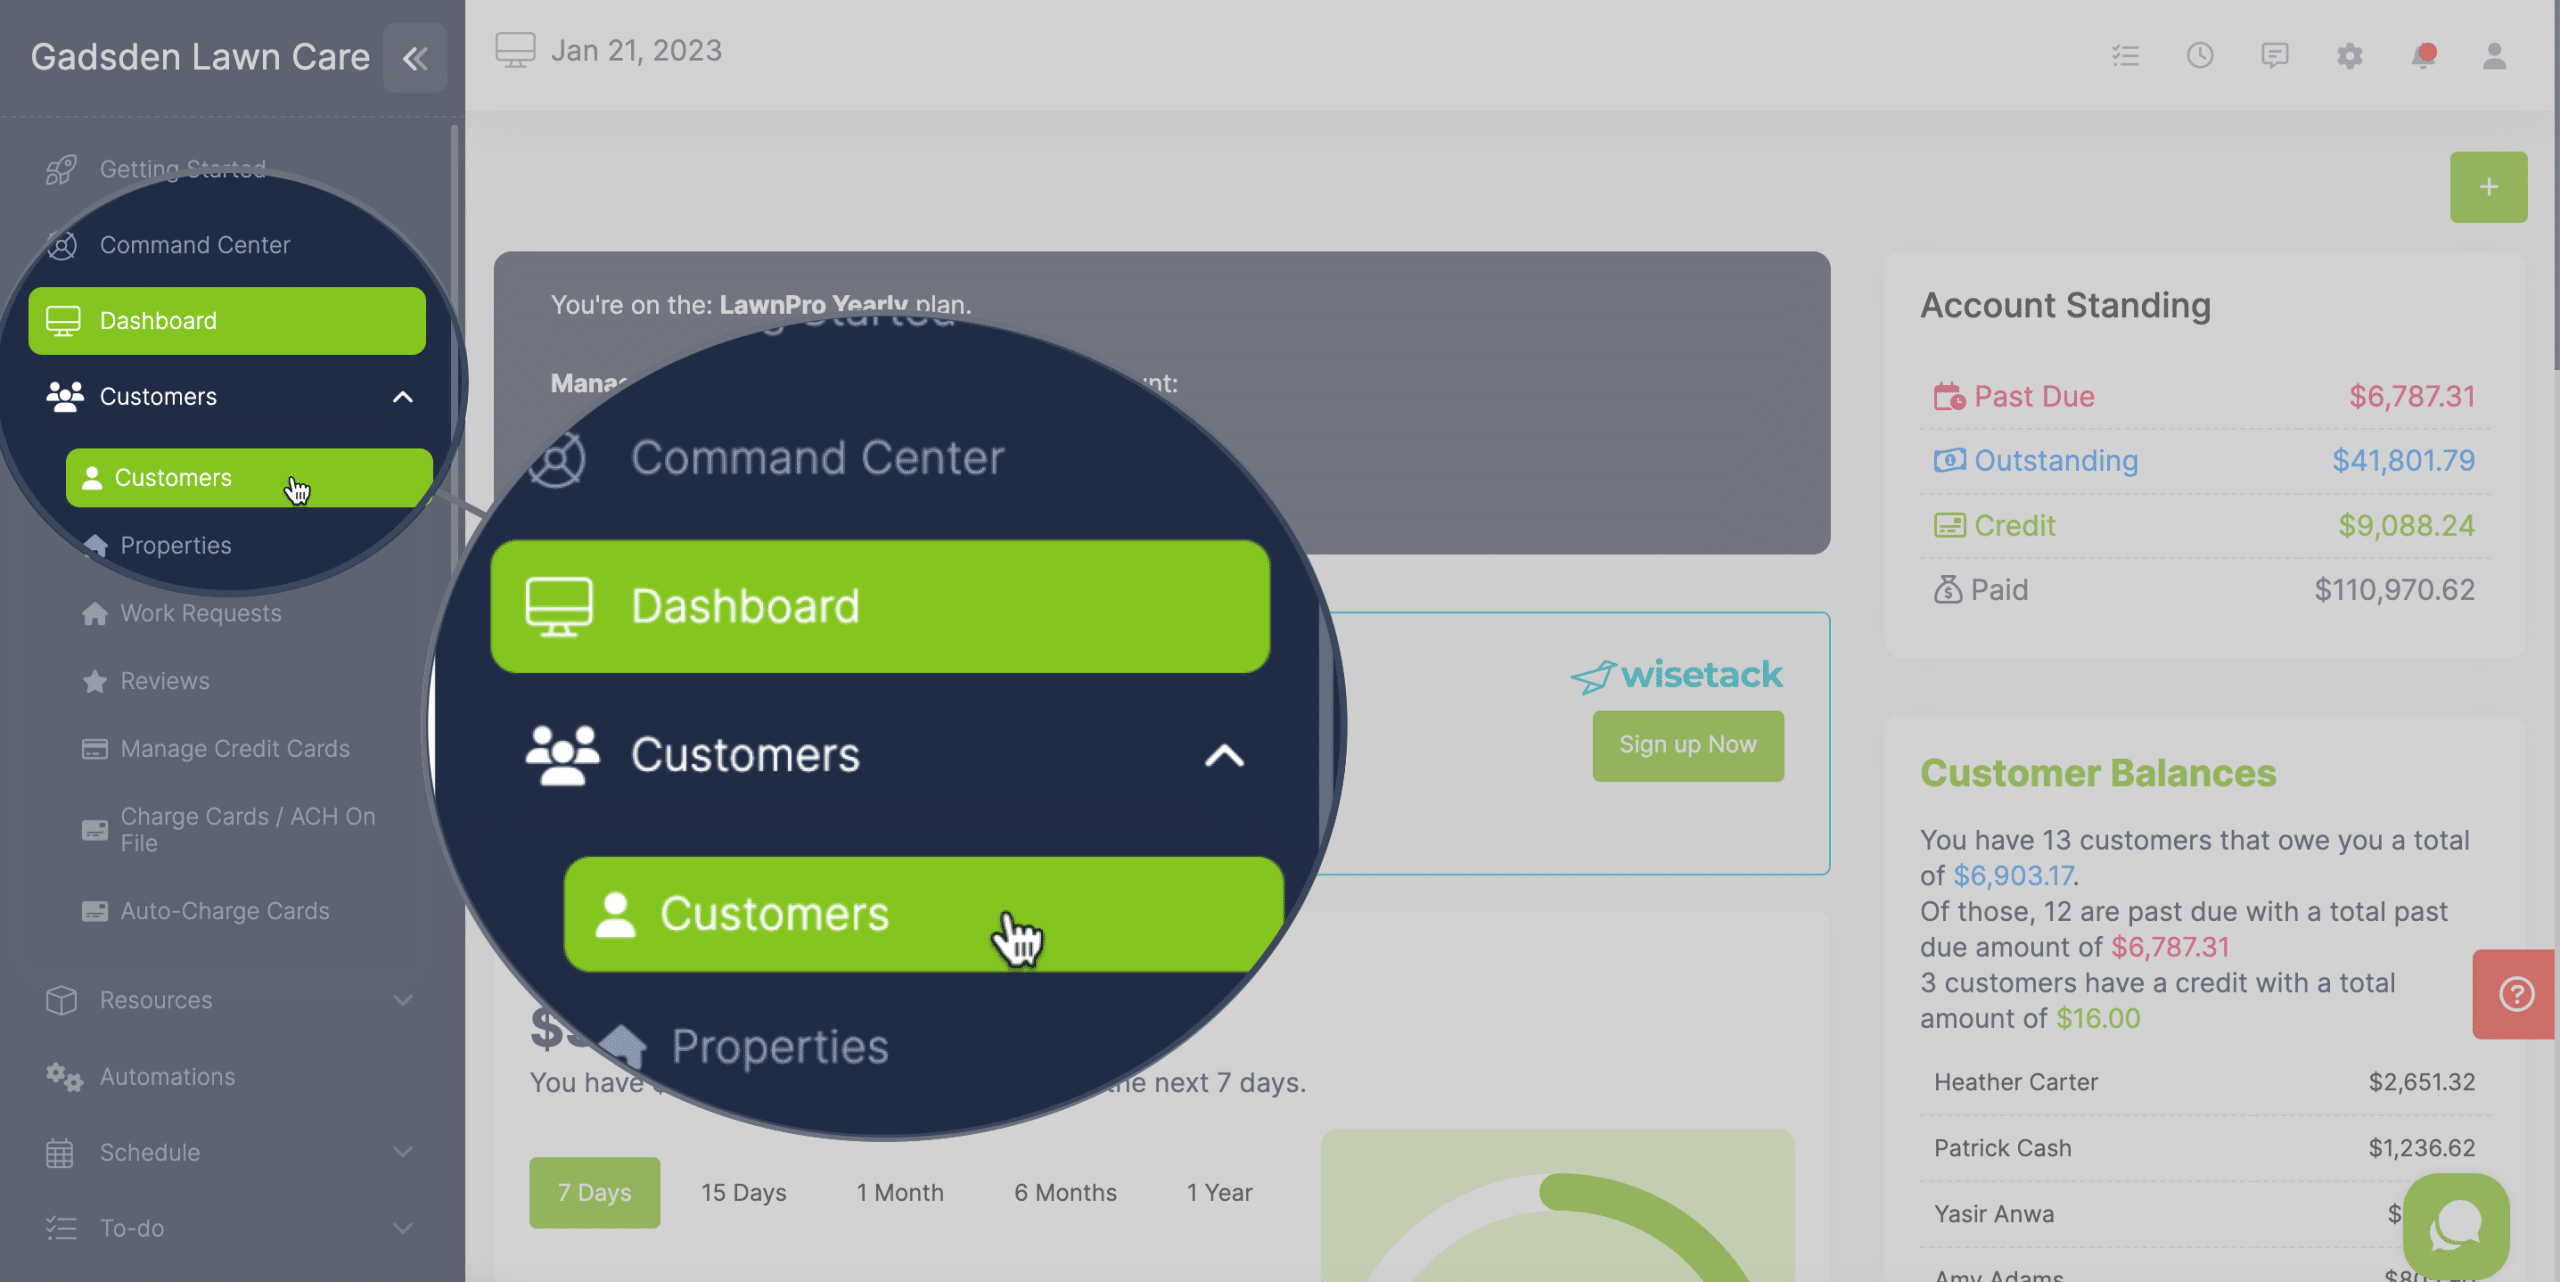Viewport: 2560px width, 1282px height.
Task: Click the $6,903.17 total owed link
Action: [2013, 876]
